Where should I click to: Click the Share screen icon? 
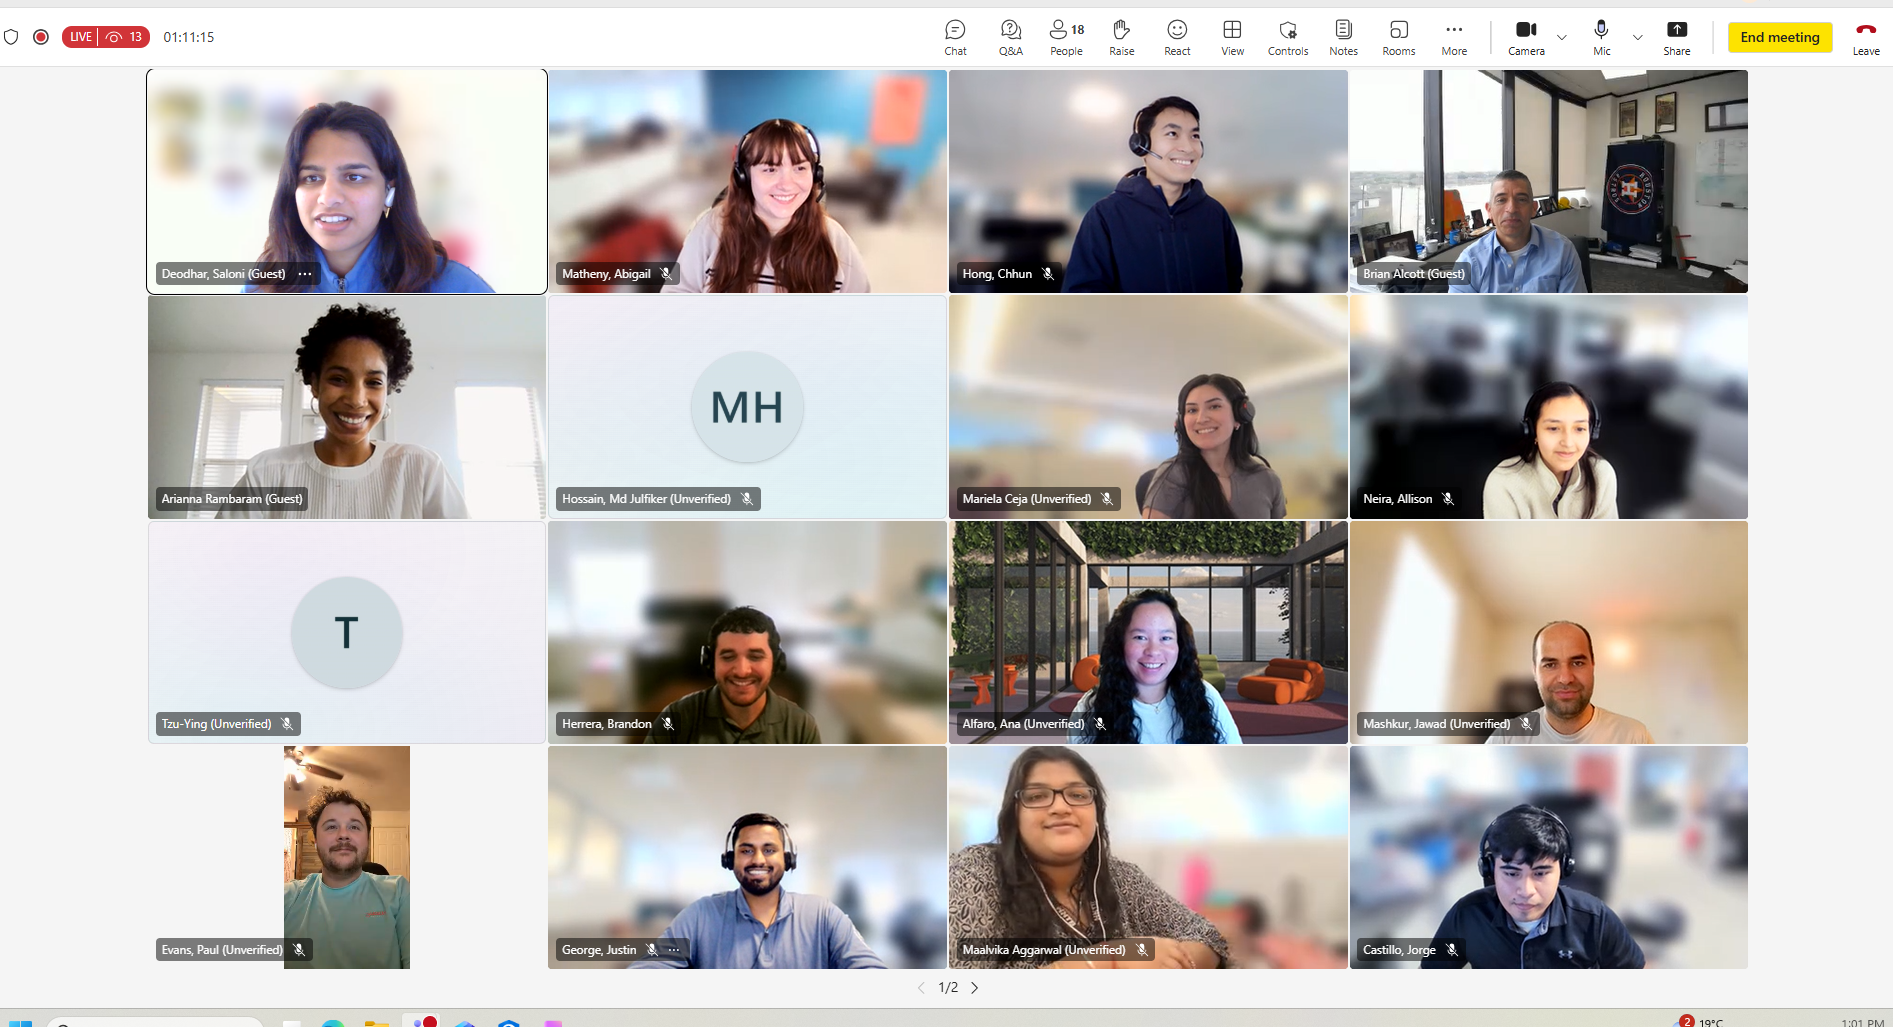point(1677,37)
